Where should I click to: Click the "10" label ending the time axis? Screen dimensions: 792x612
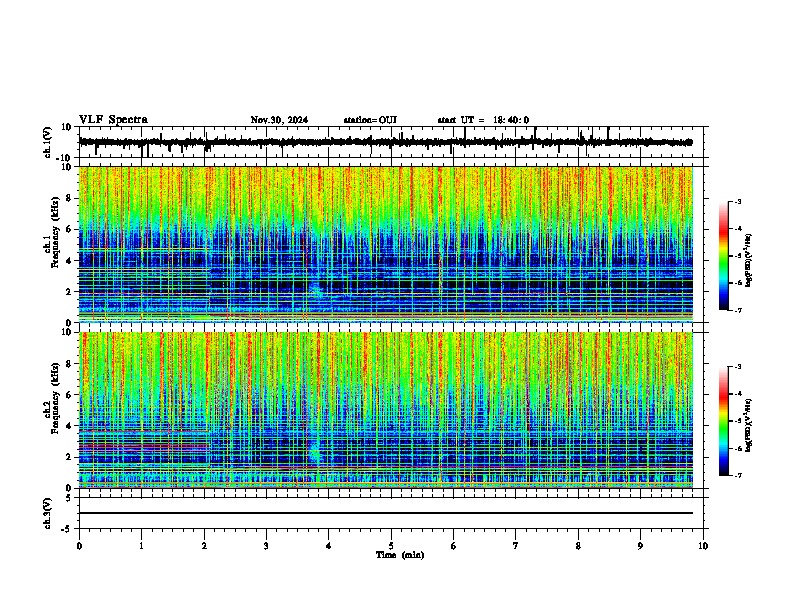[x=703, y=546]
